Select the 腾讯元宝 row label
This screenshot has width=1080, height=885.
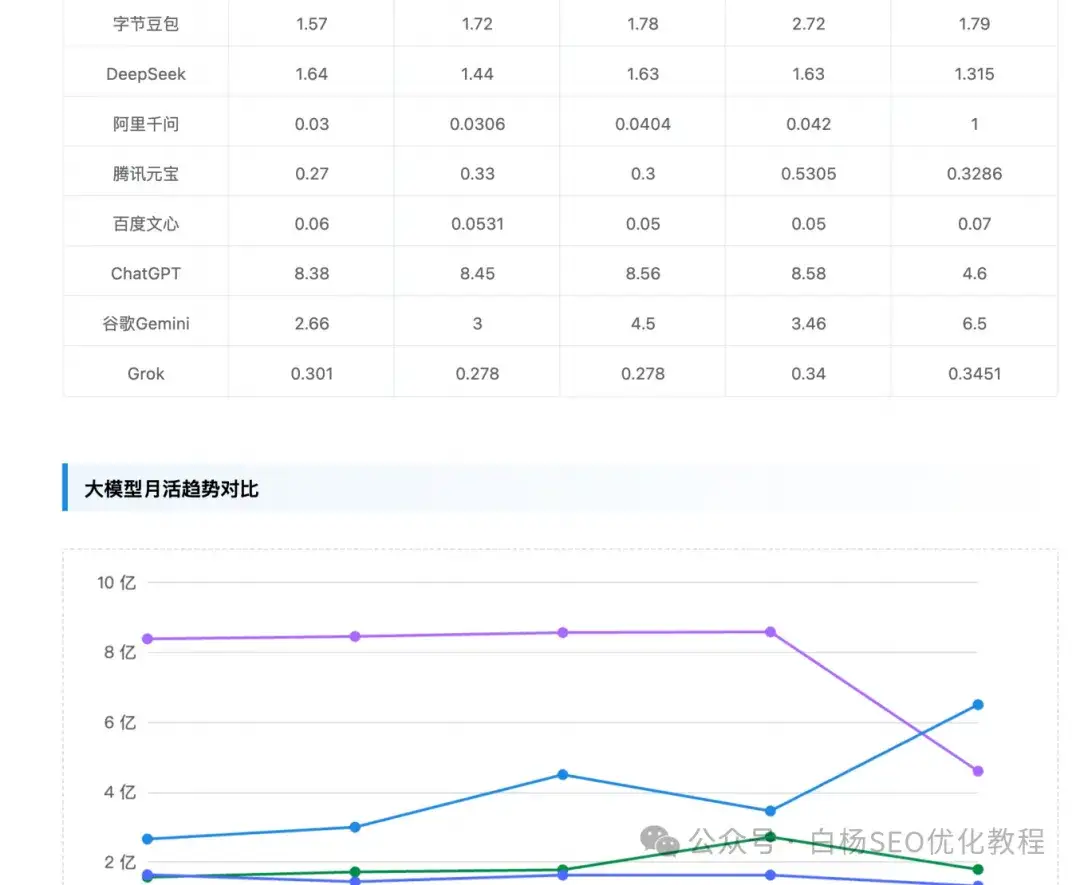click(x=145, y=174)
